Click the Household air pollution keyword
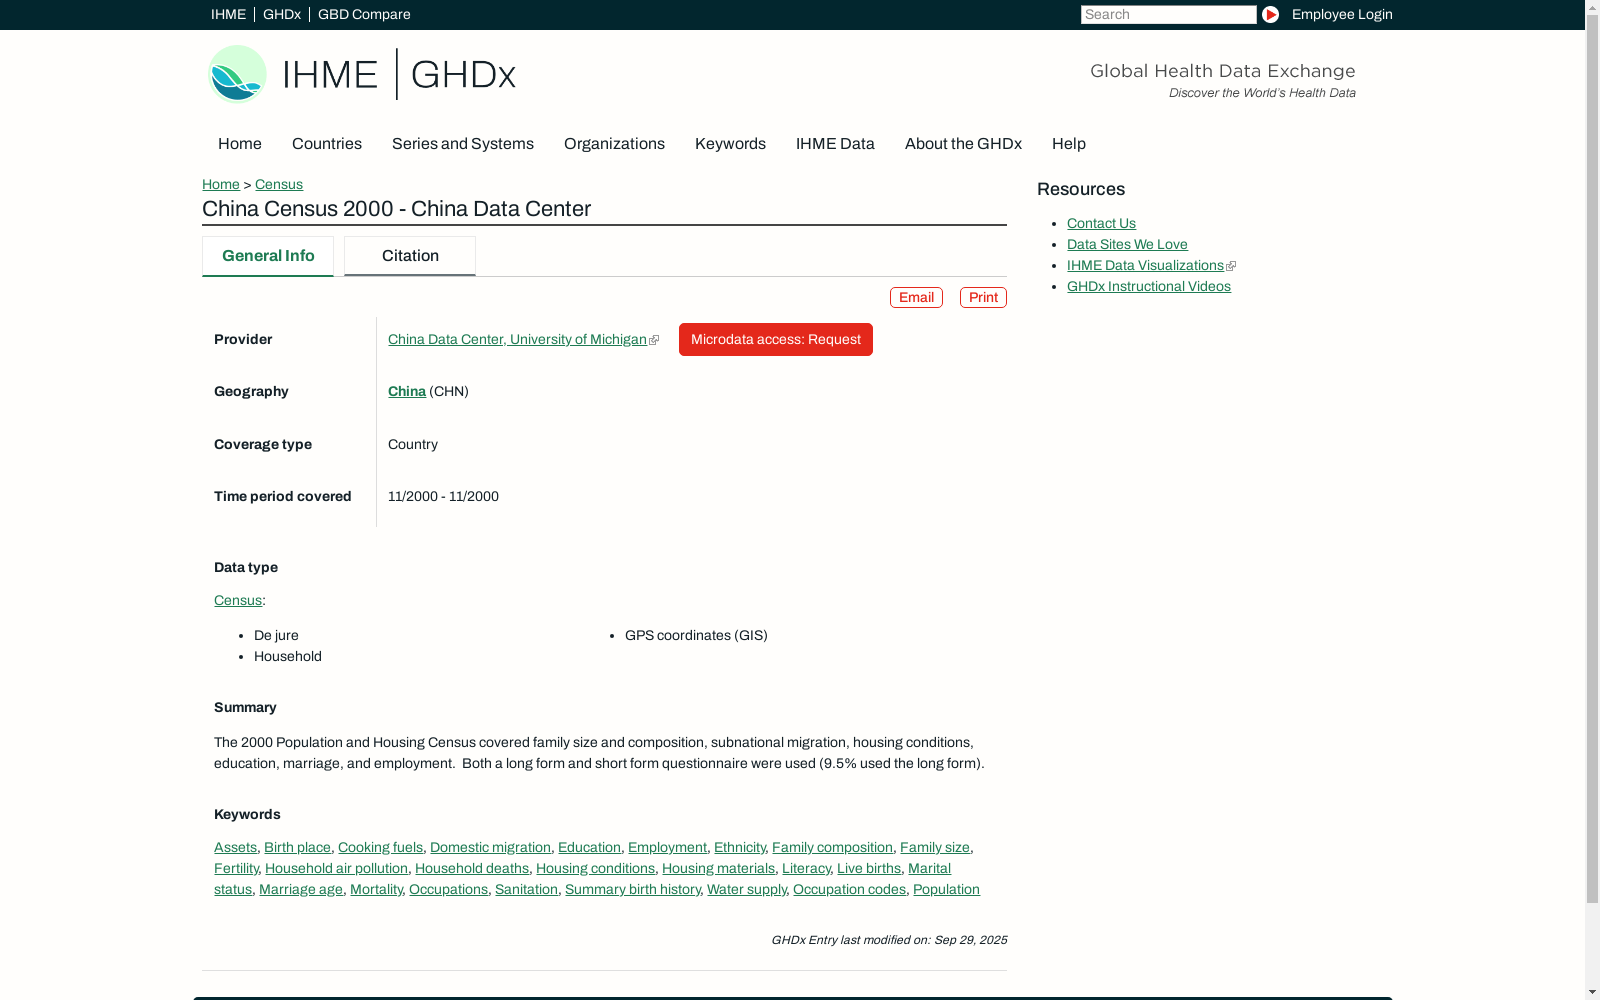Image resolution: width=1600 pixels, height=1000 pixels. 336,869
